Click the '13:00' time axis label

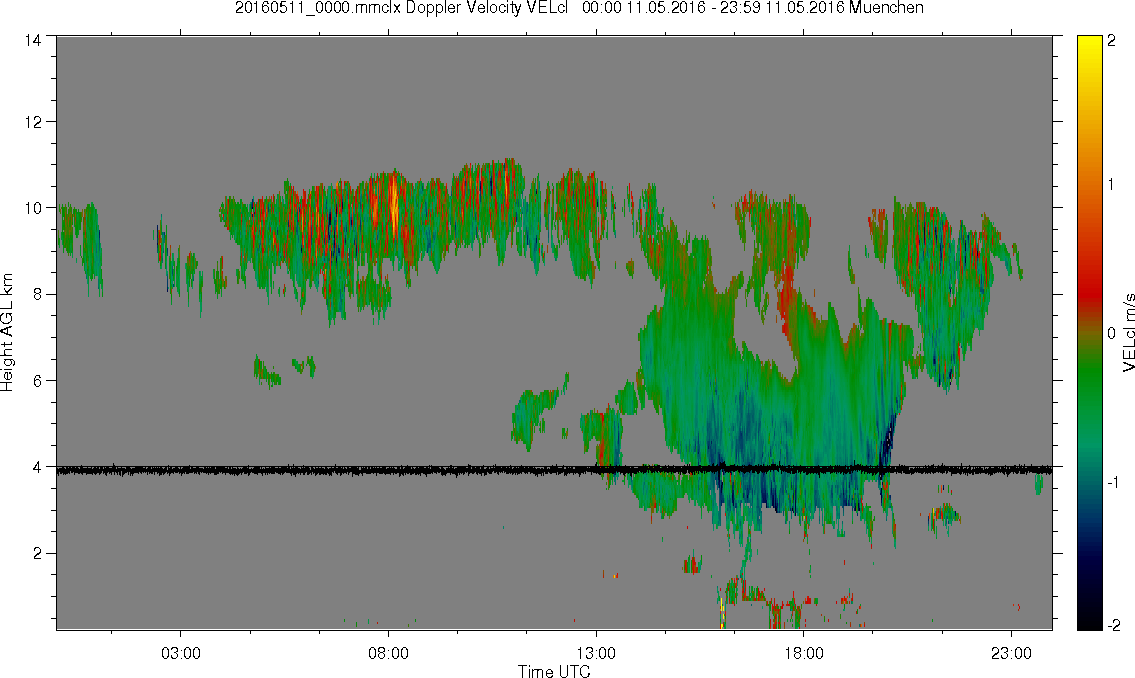[x=596, y=653]
